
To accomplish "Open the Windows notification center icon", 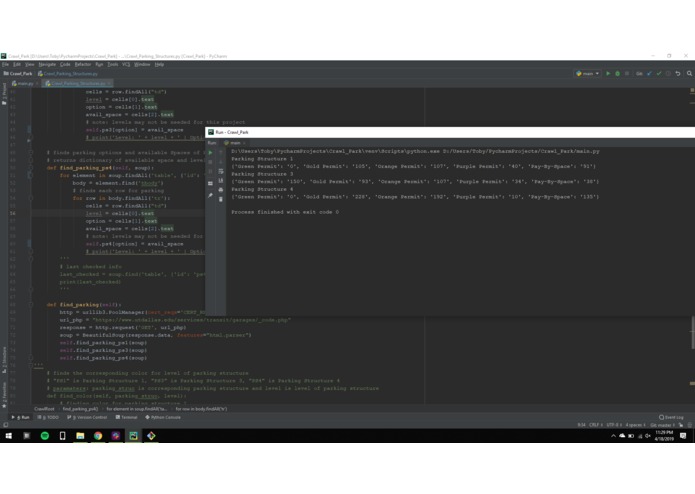I will pyautogui.click(x=683, y=436).
